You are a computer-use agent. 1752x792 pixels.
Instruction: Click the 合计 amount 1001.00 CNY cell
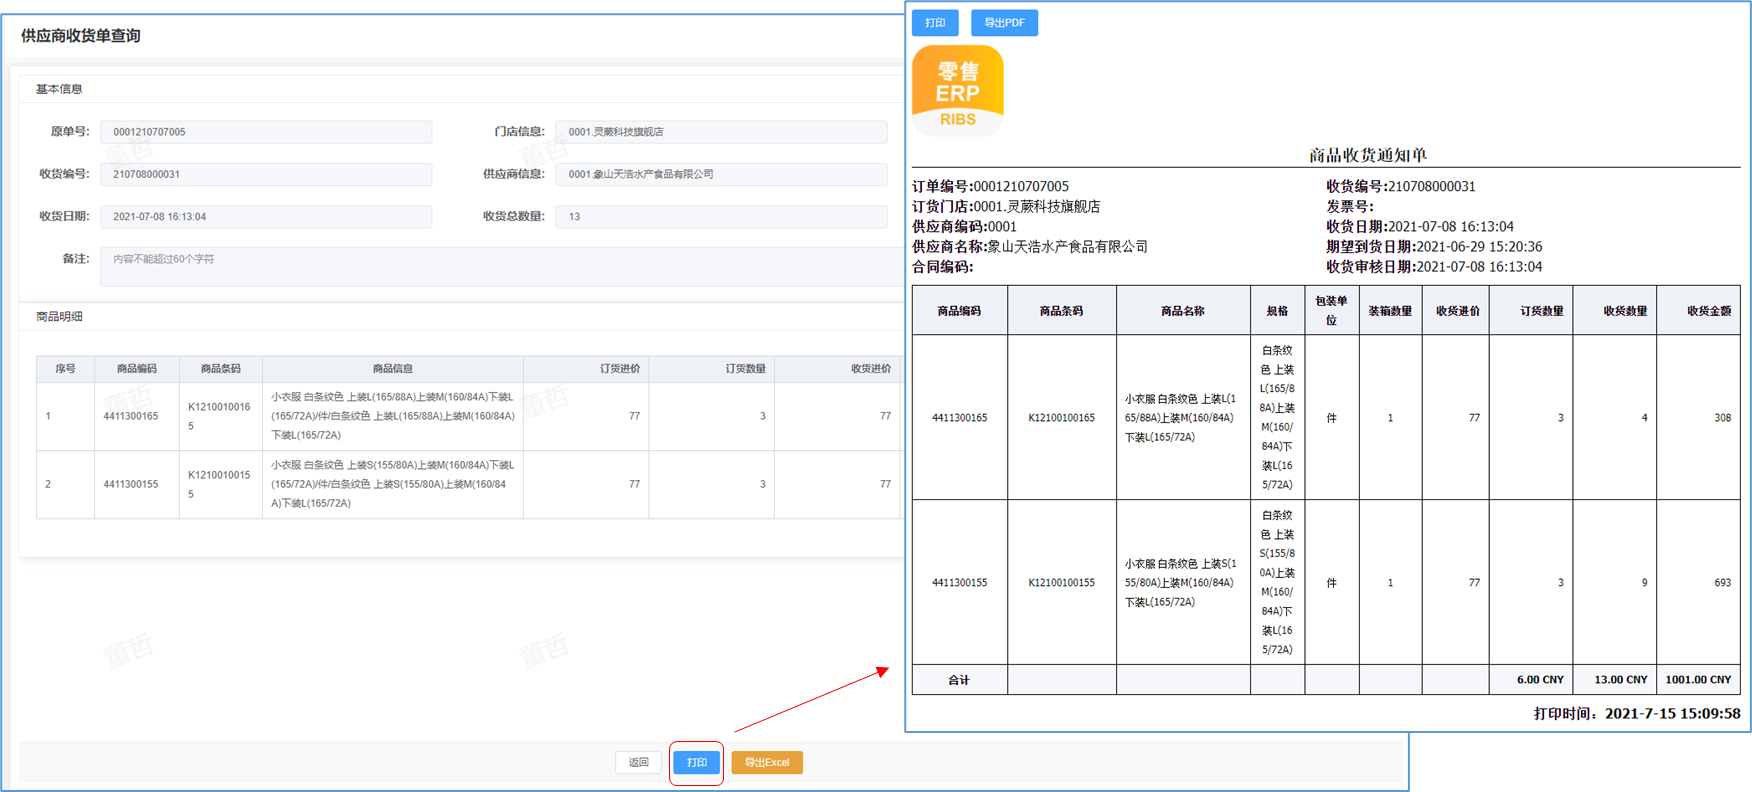tap(1697, 680)
